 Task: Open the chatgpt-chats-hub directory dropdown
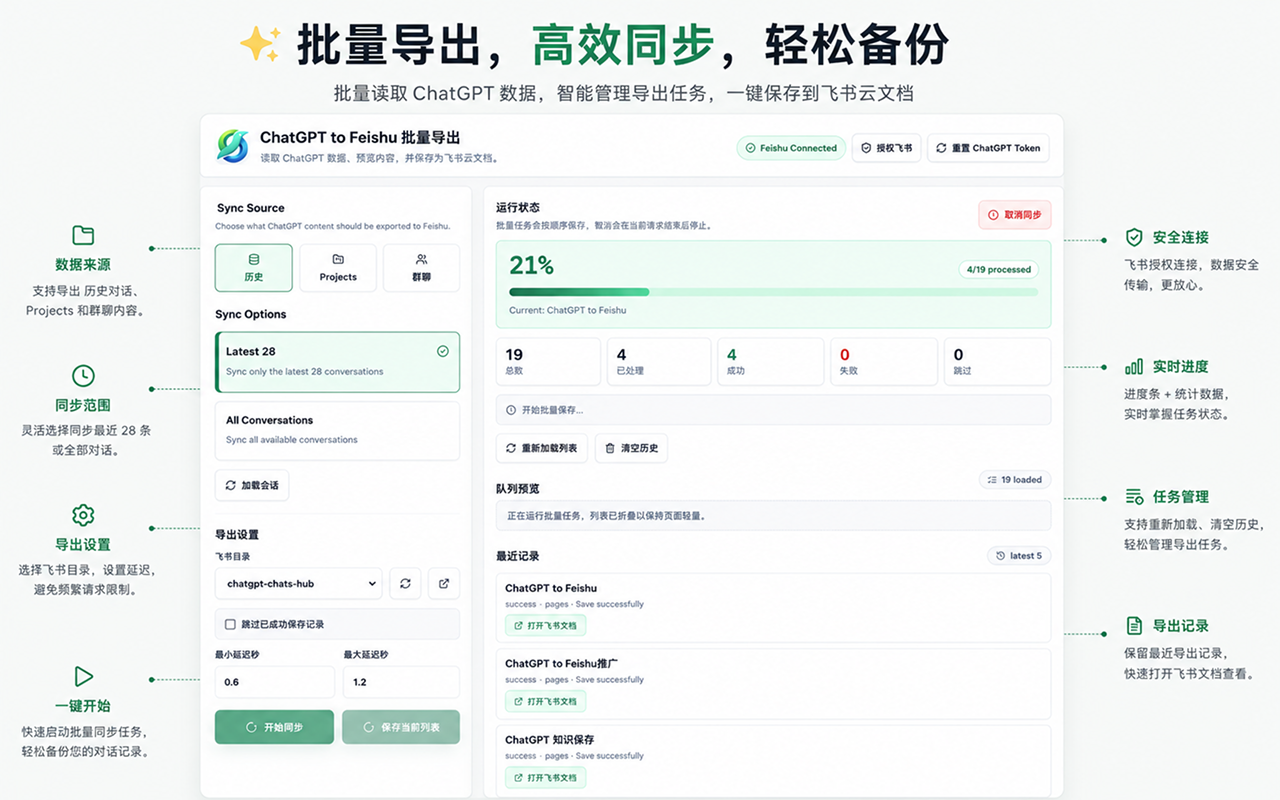pyautogui.click(x=298, y=583)
